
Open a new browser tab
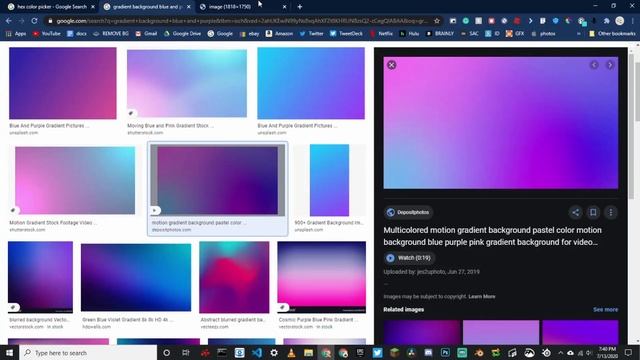[300, 7]
